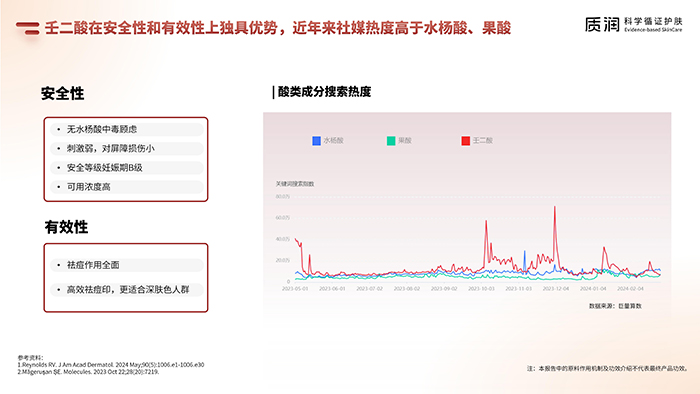Select the 祛痘作用全面 bullet item
Screen dimensions: 700x394
[127, 265]
